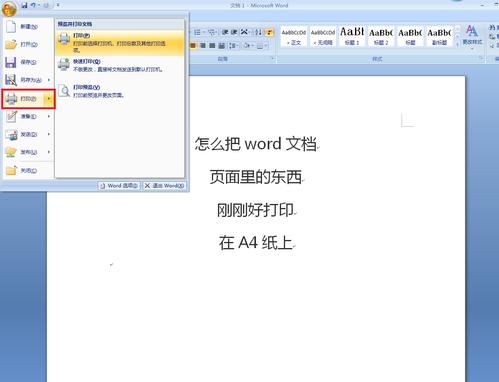The width and height of the screenshot is (499, 382).
Task: Apply the 标题 1 (Heading 1) style
Action: [352, 36]
